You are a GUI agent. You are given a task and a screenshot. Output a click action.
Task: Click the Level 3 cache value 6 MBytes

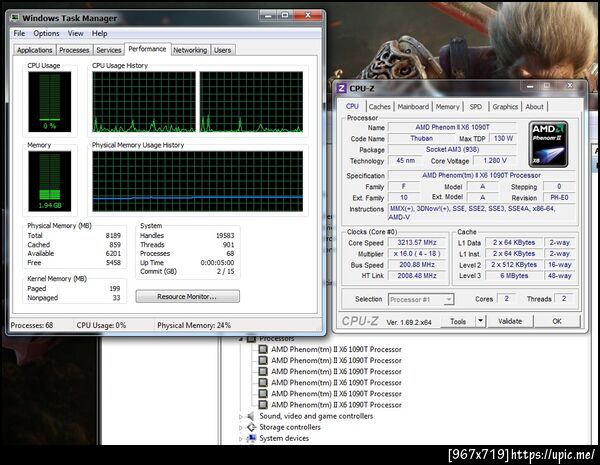pos(514,276)
